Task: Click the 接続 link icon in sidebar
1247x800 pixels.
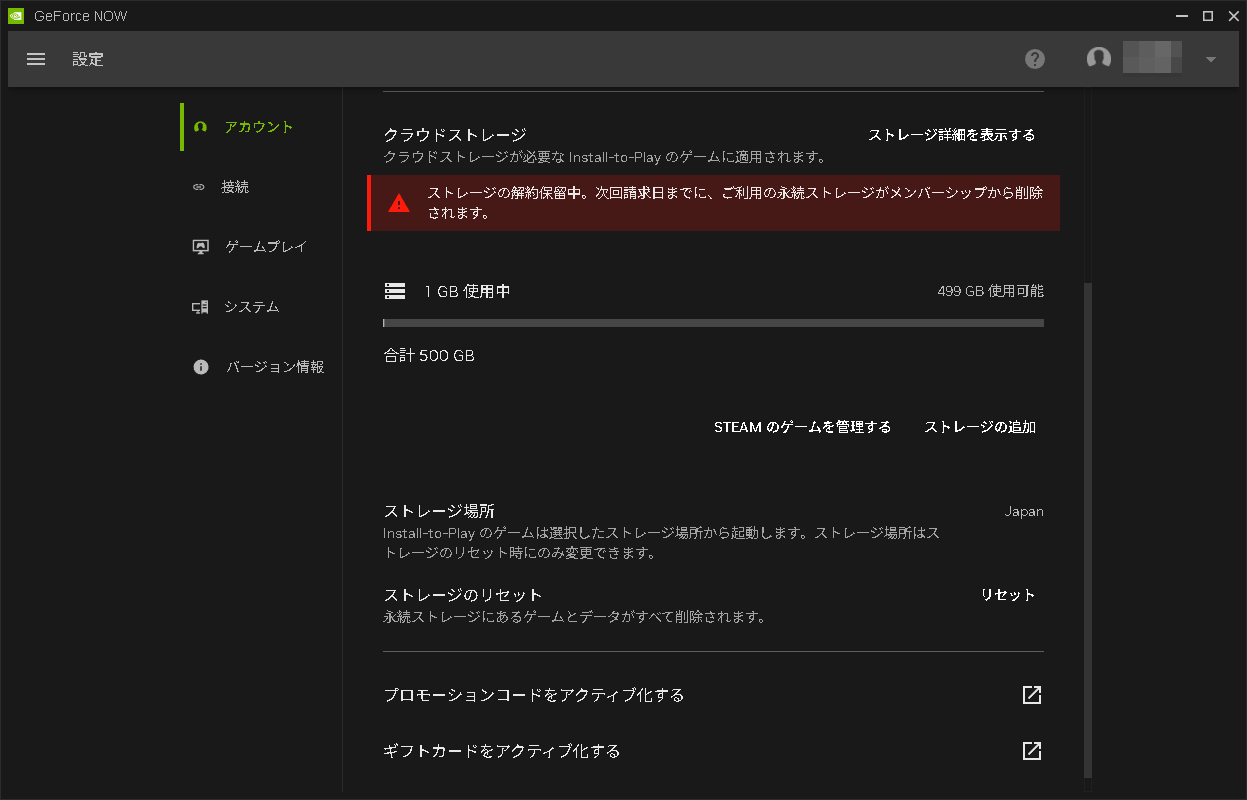Action: click(199, 186)
